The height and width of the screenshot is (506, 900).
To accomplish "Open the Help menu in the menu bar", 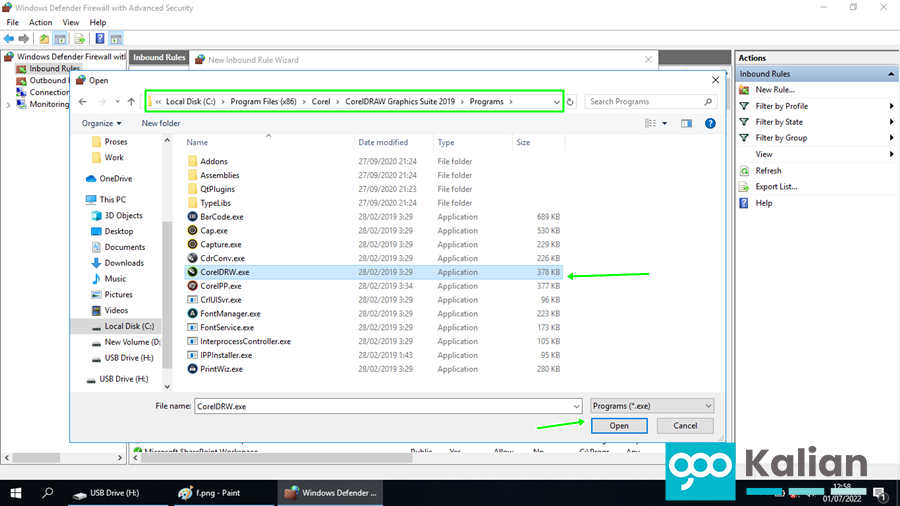I will click(98, 22).
